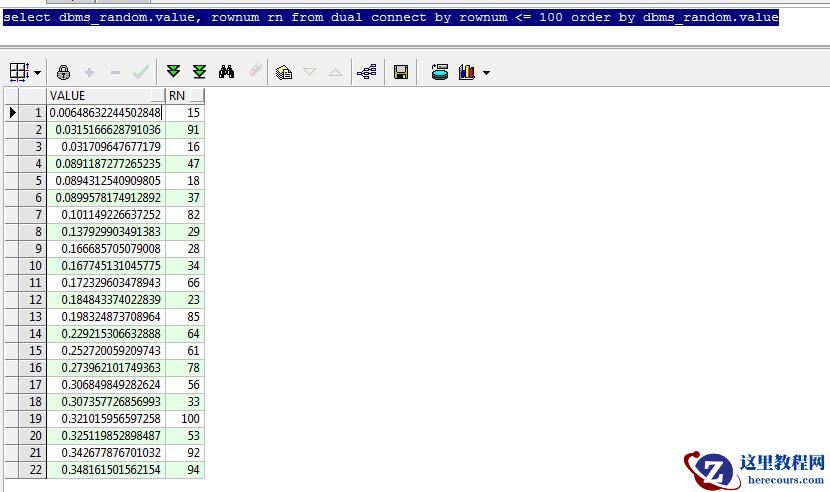Viewport: 830px width, 492px height.
Task: Click value cell 0.321015956597258
Action: (x=106, y=418)
